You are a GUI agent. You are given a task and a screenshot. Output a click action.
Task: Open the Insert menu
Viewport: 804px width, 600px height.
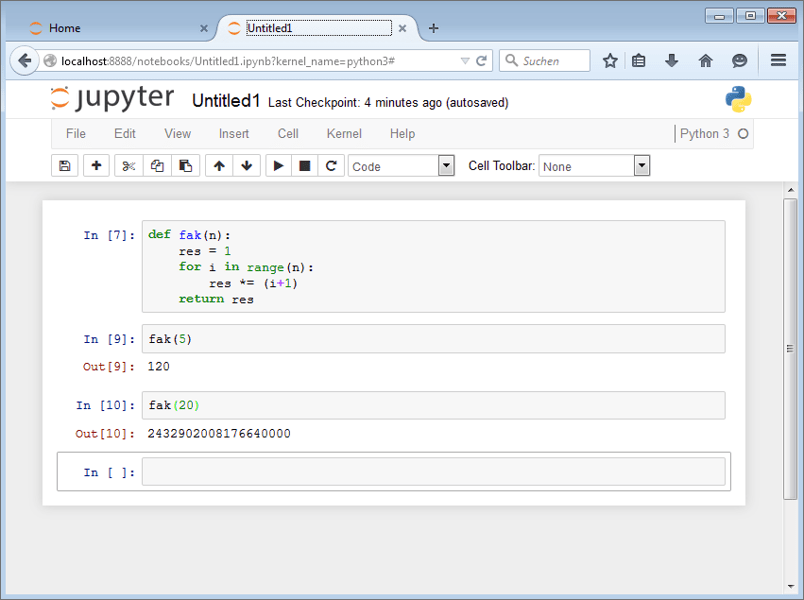coord(234,134)
